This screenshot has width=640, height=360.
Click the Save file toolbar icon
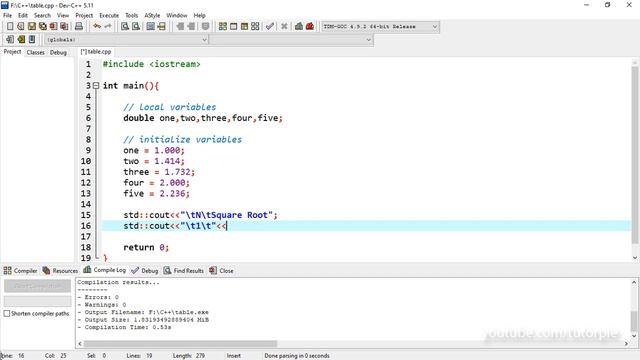tap(31, 27)
